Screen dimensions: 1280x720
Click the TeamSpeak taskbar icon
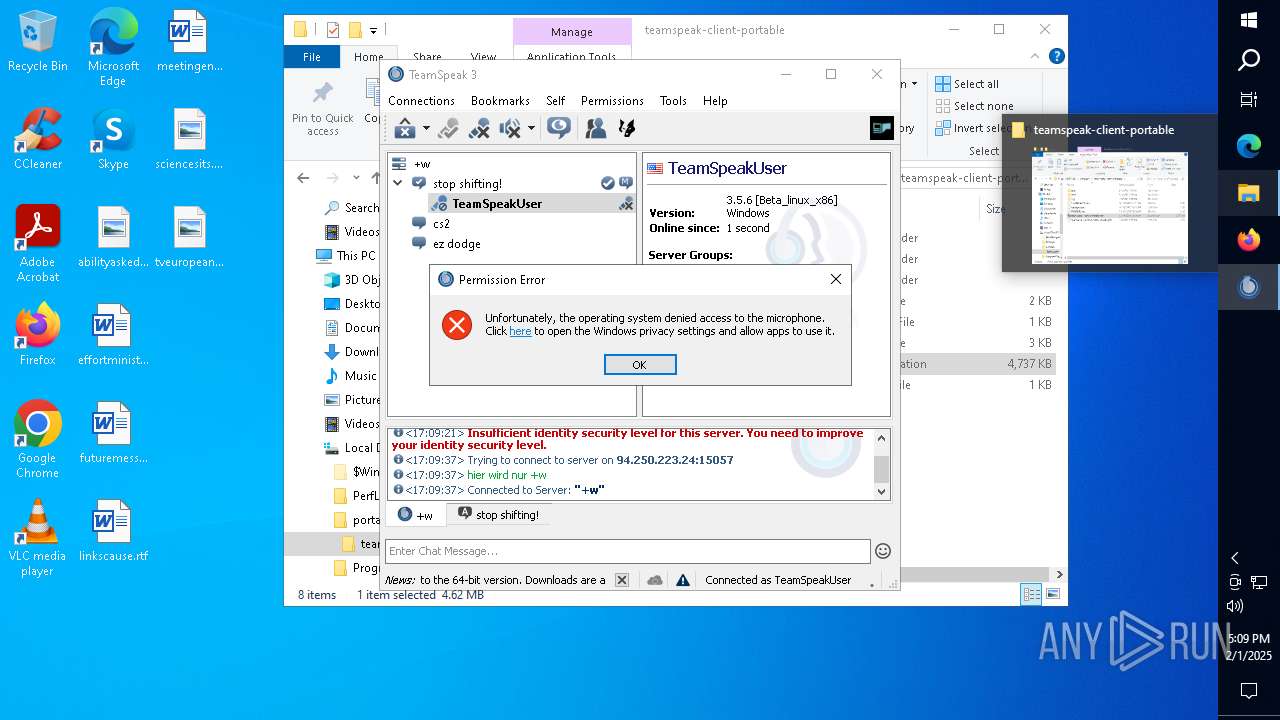click(x=1249, y=287)
